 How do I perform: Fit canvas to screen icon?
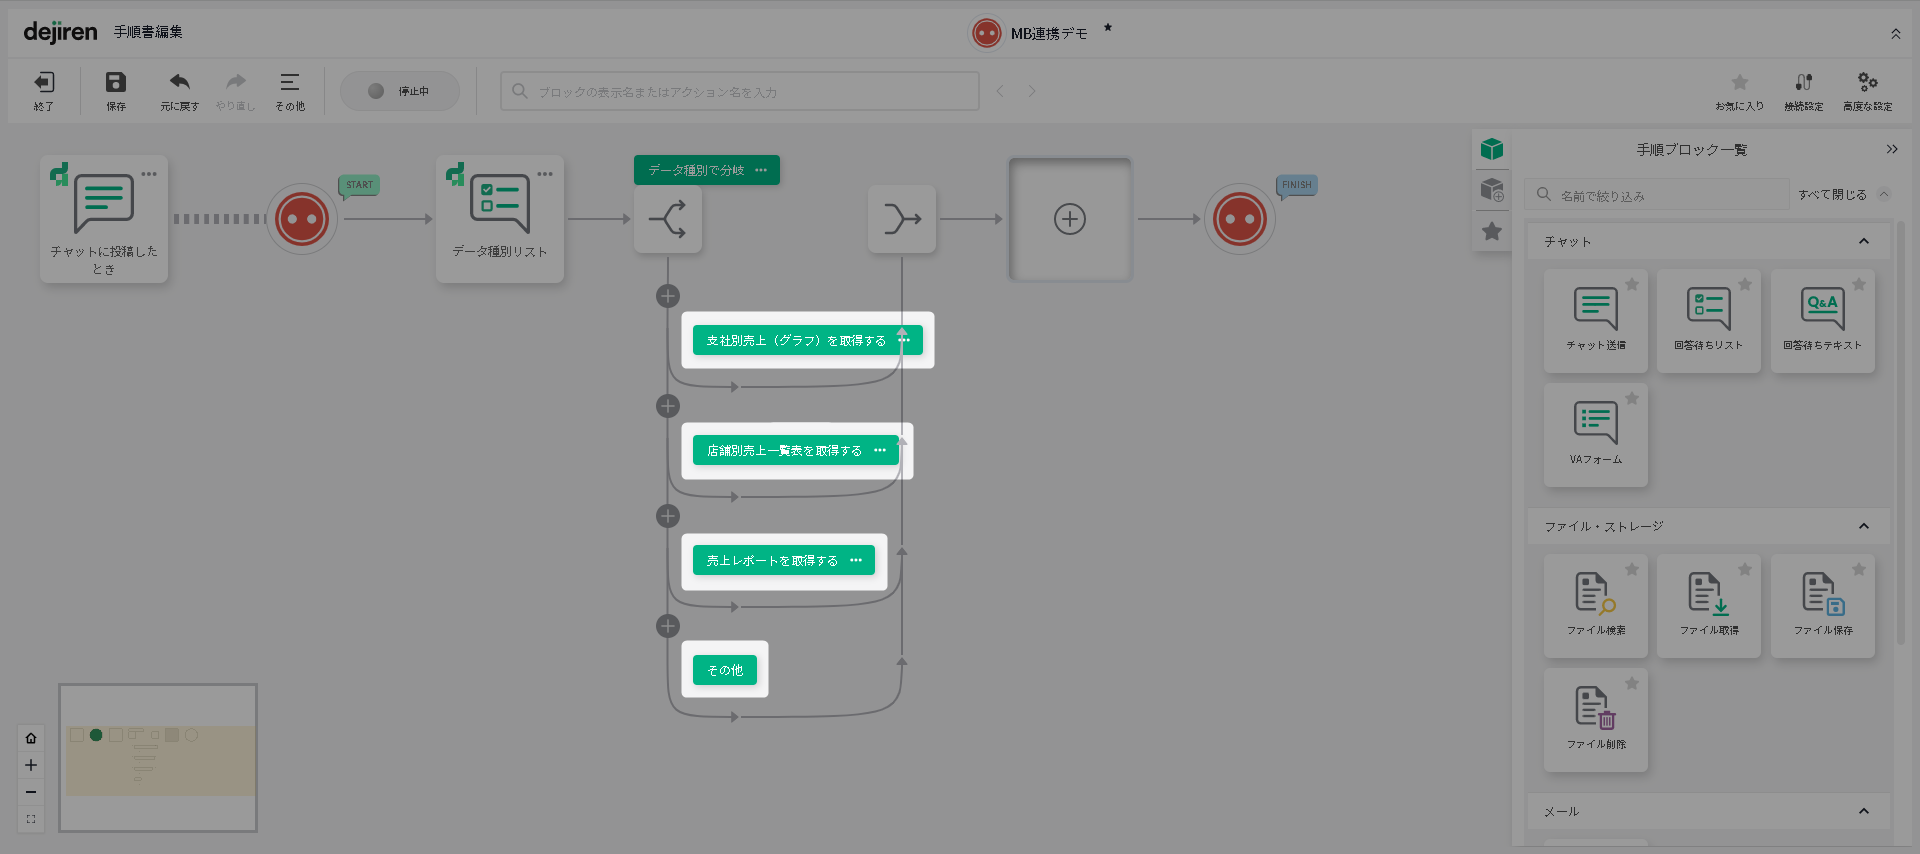pos(31,819)
